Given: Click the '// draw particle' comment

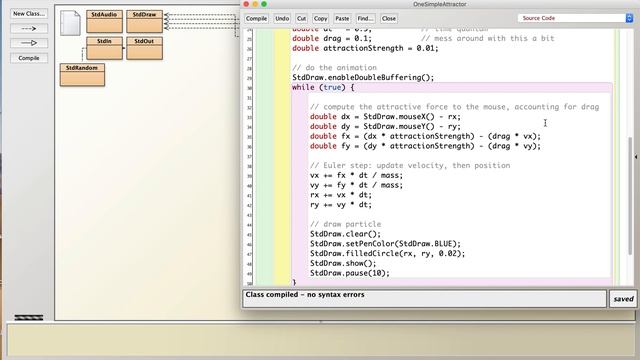Looking at the screenshot, I should tap(345, 224).
